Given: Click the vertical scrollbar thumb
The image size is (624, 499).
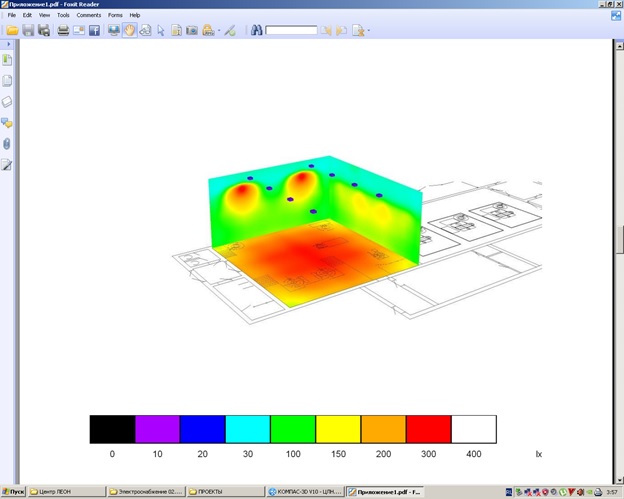Looking at the screenshot, I should pos(620,240).
